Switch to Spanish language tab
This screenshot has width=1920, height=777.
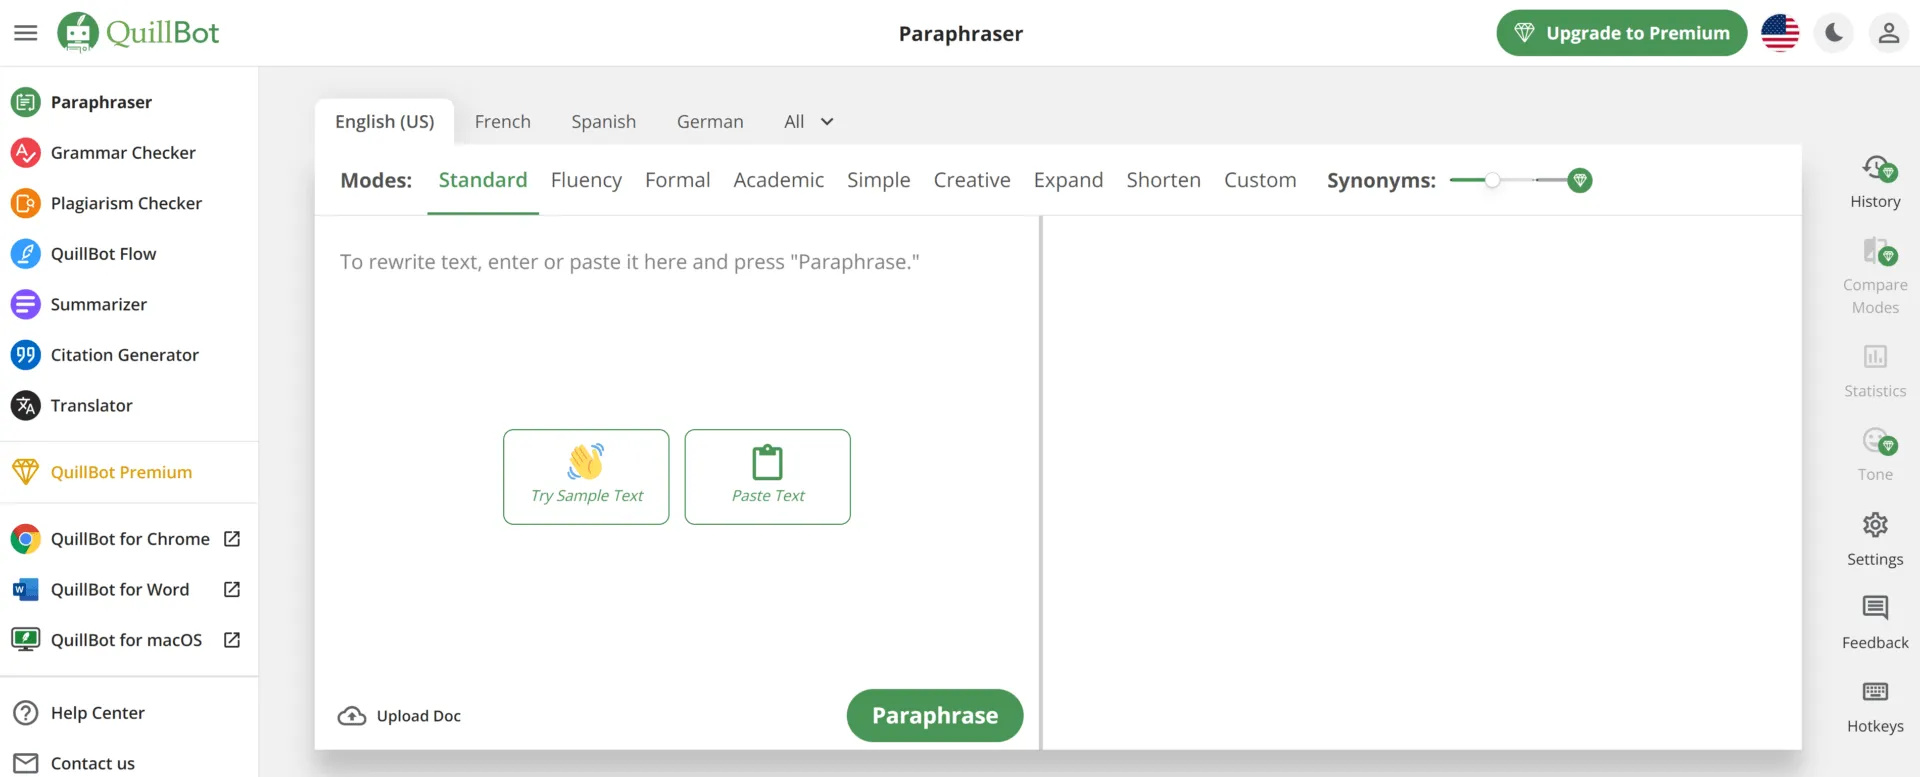click(603, 121)
